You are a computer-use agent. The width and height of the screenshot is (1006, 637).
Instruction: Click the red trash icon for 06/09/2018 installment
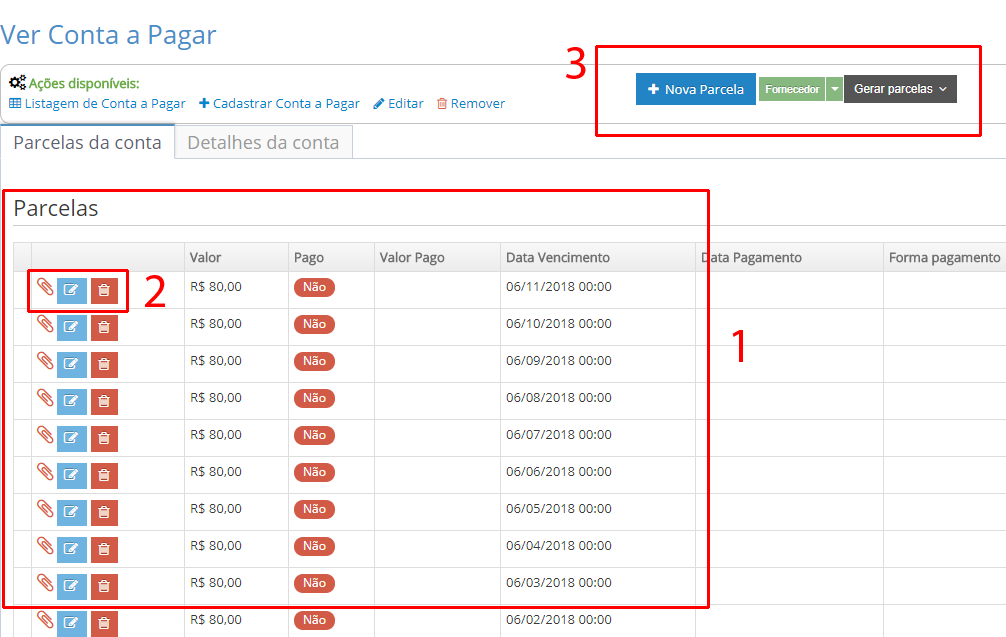click(x=104, y=365)
